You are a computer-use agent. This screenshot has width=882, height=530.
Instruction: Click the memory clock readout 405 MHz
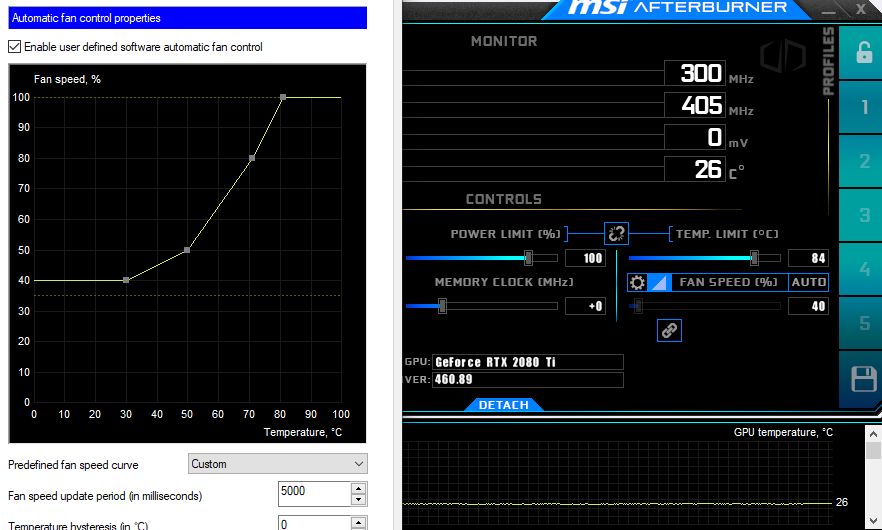click(x=695, y=105)
